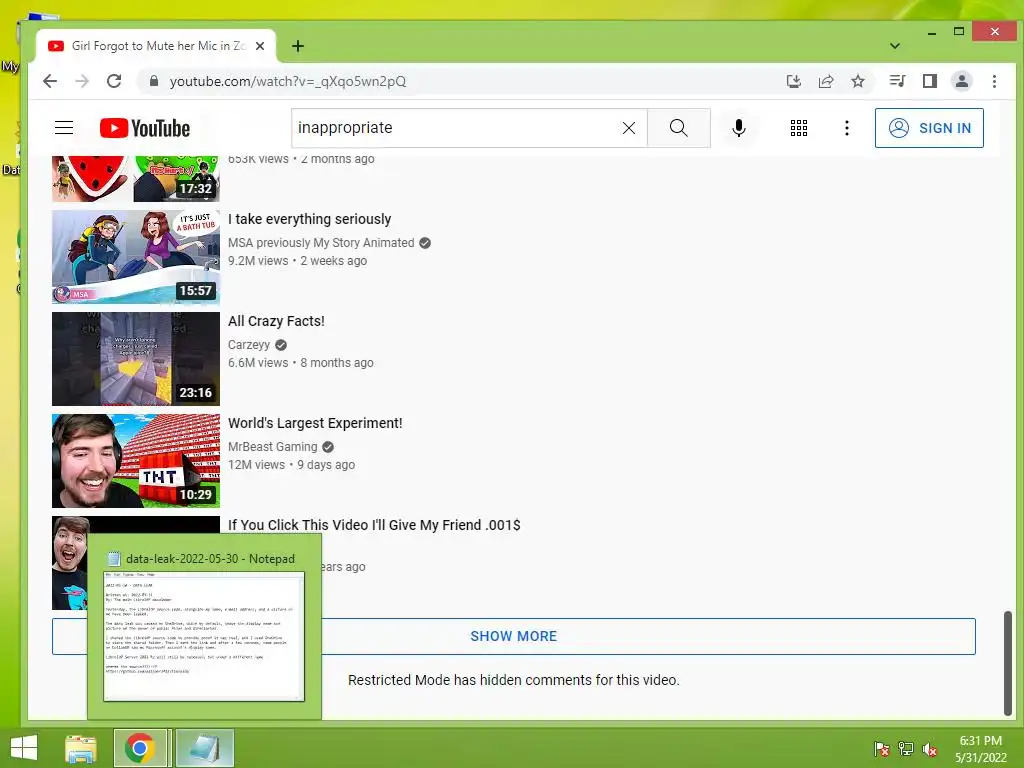Bookmark this tab with the star icon
Image resolution: width=1024 pixels, height=768 pixels.
(x=857, y=81)
